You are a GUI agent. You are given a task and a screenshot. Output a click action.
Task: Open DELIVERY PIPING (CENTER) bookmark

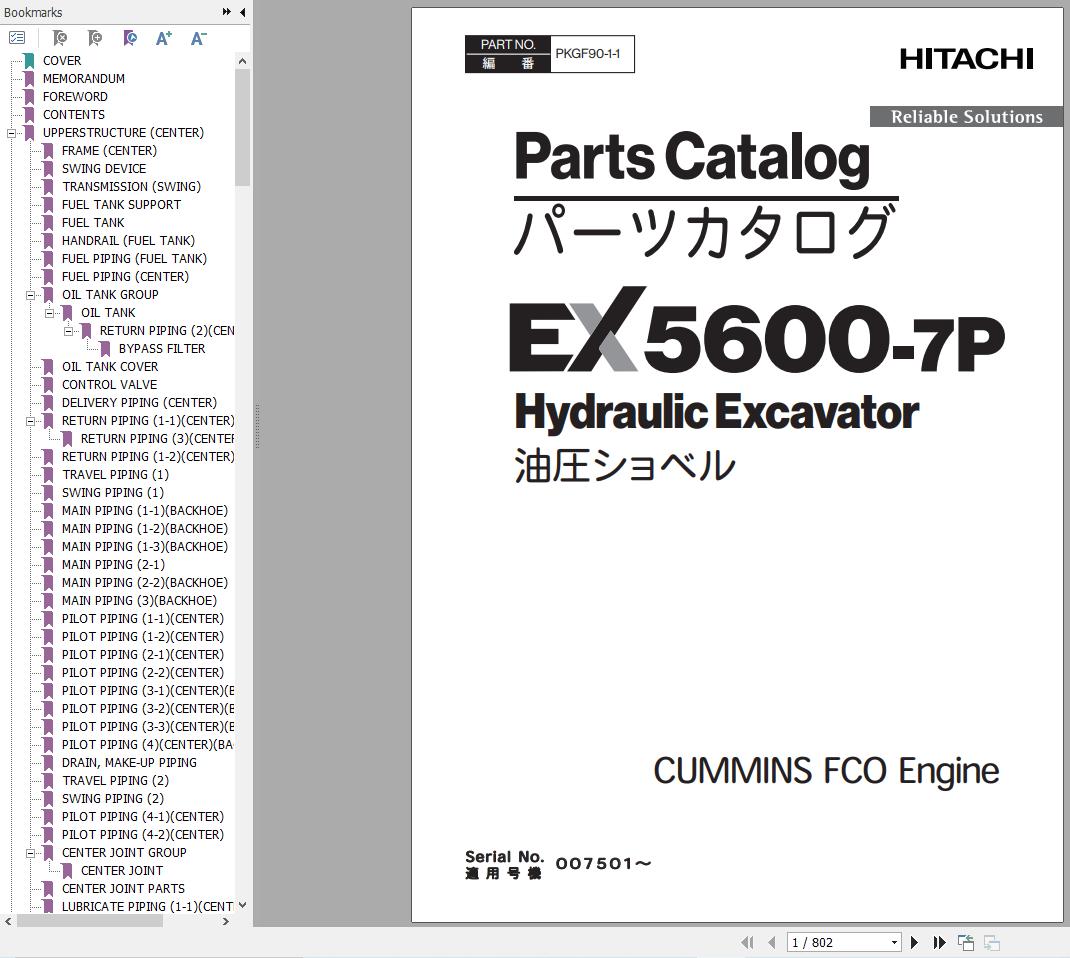tap(139, 403)
